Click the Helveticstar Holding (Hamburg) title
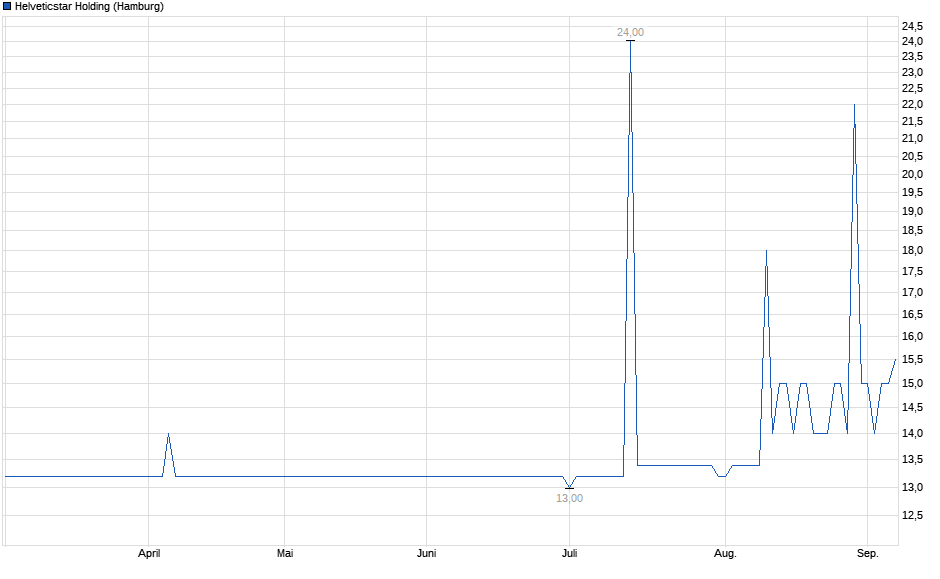This screenshot has width=940, height=579. pos(89,7)
